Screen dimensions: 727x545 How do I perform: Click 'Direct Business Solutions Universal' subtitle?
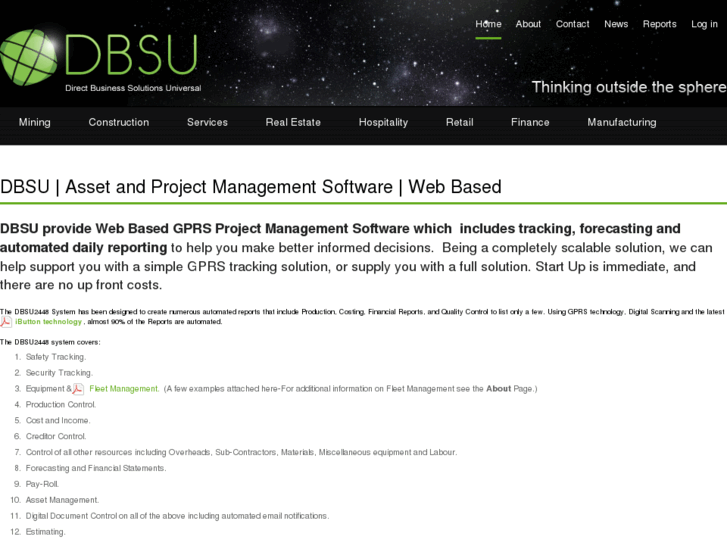point(133,88)
